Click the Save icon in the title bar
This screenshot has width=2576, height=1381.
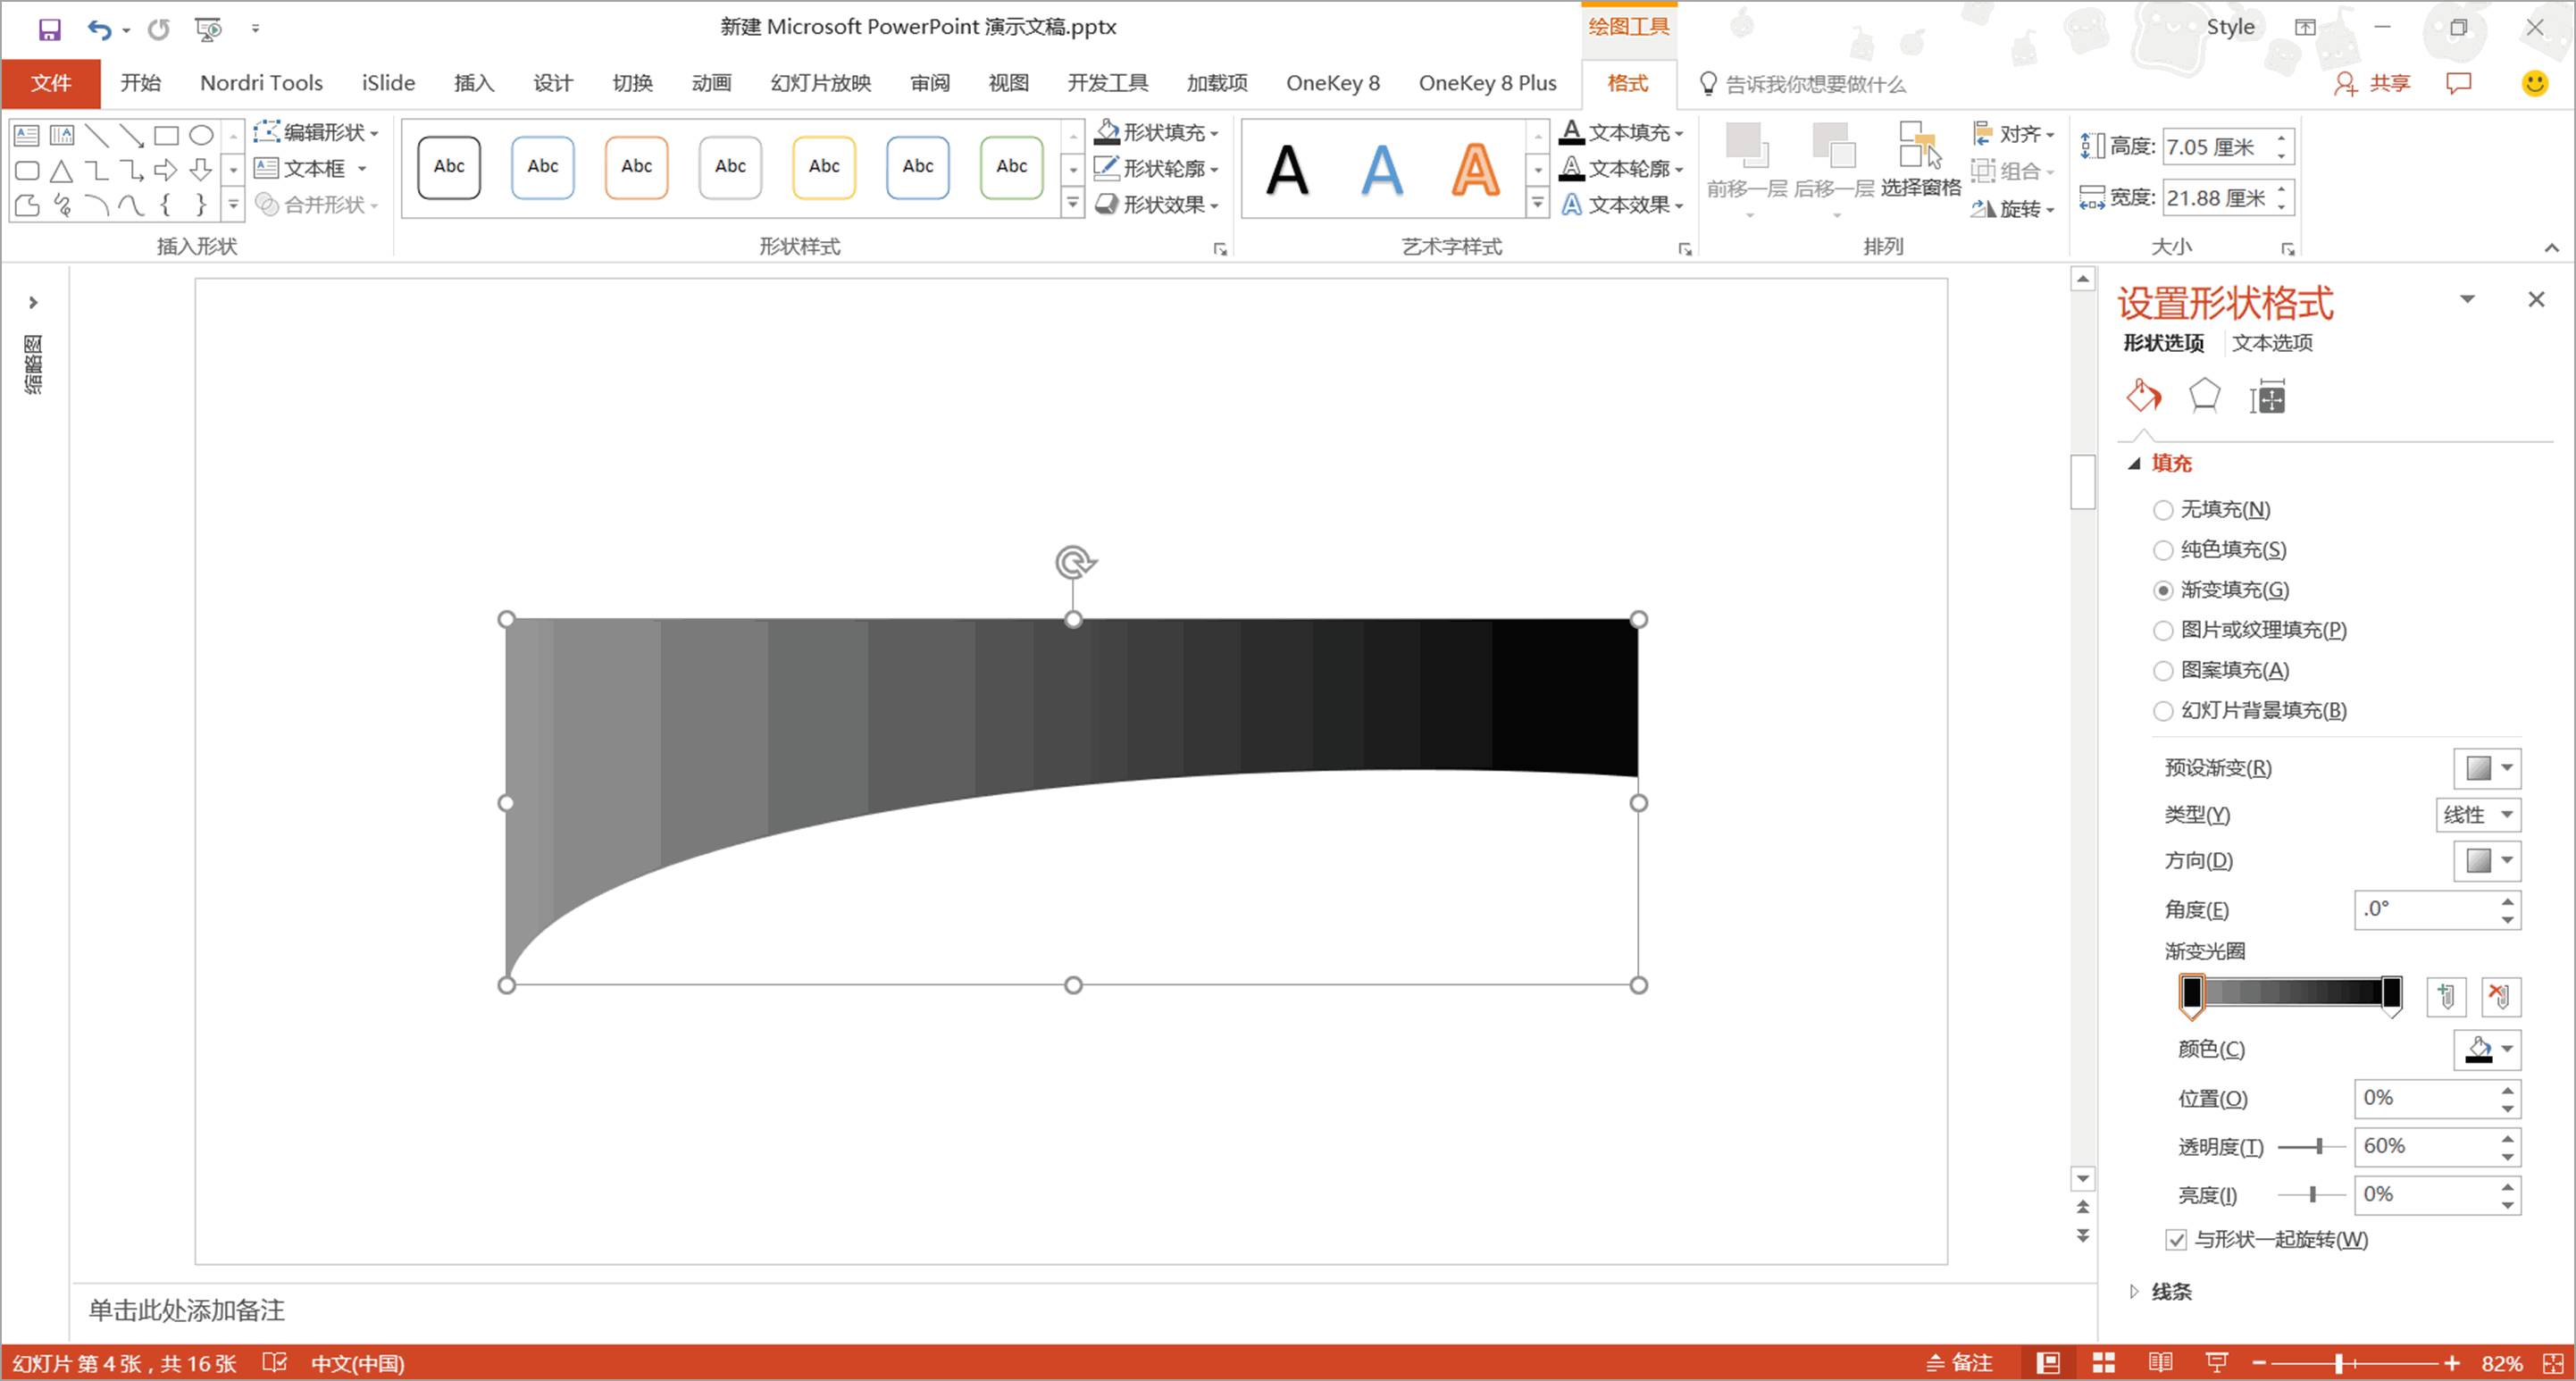coord(49,29)
